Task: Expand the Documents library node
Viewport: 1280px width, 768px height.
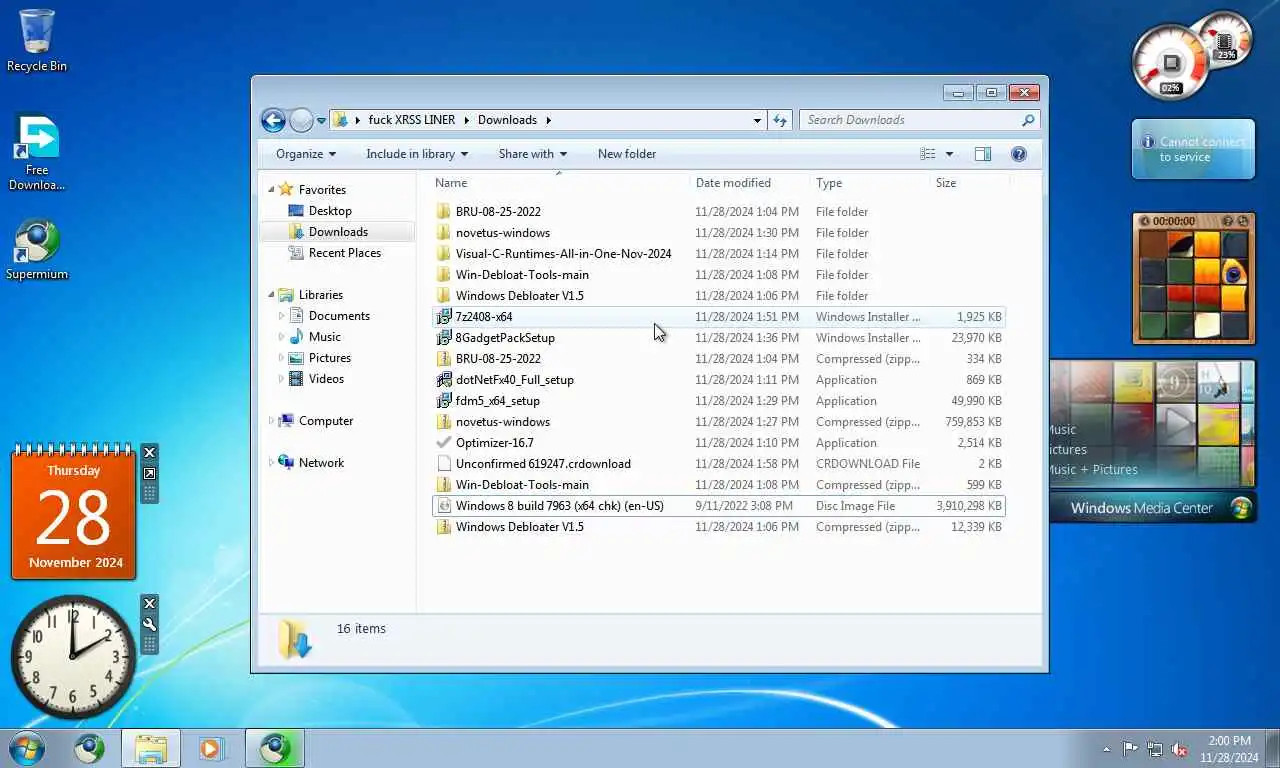Action: (281, 316)
